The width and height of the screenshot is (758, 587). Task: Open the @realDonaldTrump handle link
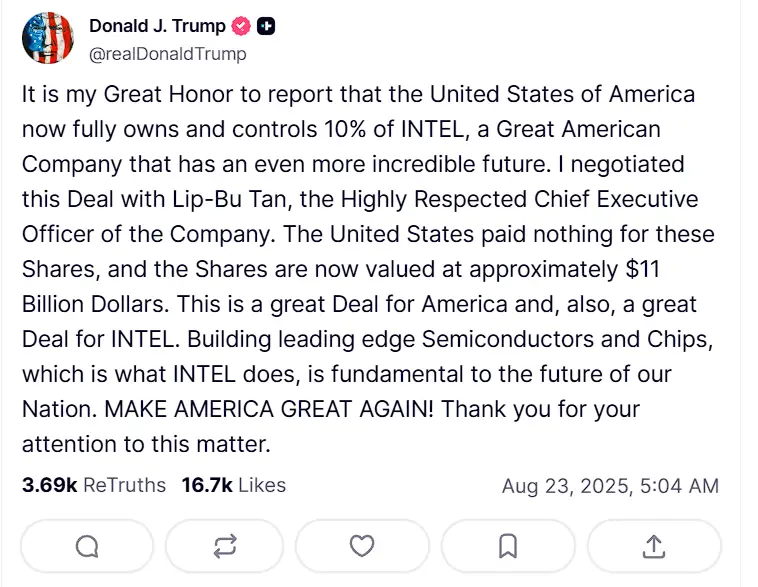click(168, 54)
